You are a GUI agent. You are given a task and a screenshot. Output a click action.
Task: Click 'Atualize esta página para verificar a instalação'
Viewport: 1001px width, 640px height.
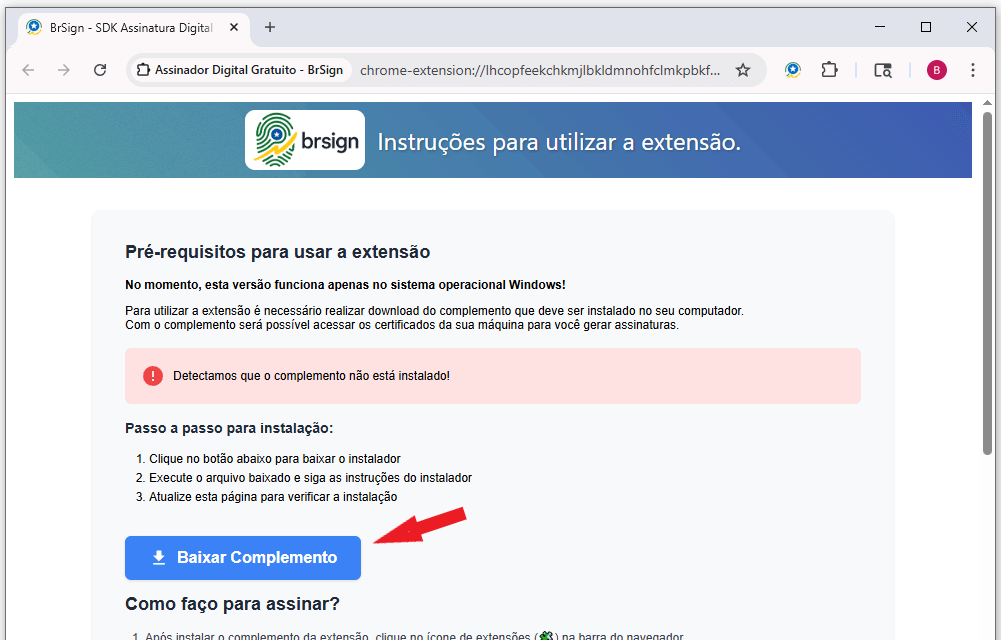(273, 497)
